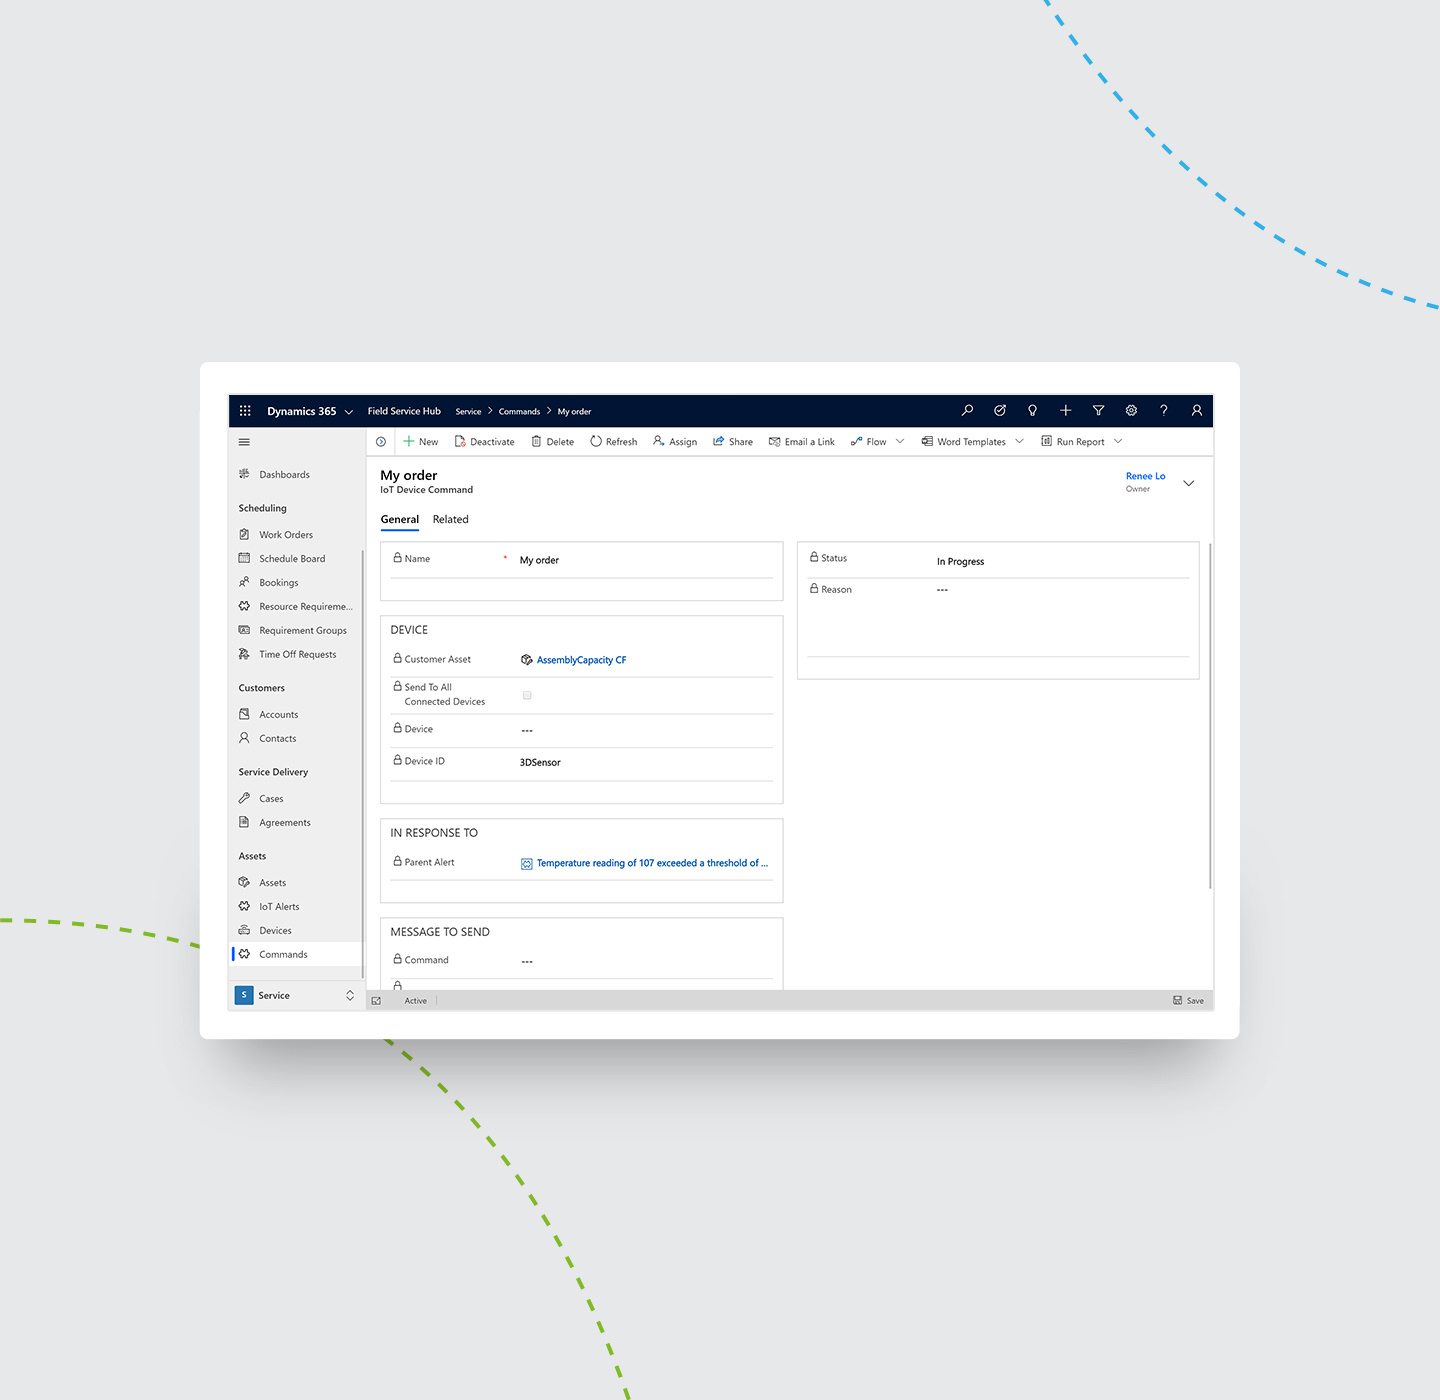Toggle the Send To All Connected Devices checkbox
This screenshot has width=1440, height=1400.
(x=527, y=695)
